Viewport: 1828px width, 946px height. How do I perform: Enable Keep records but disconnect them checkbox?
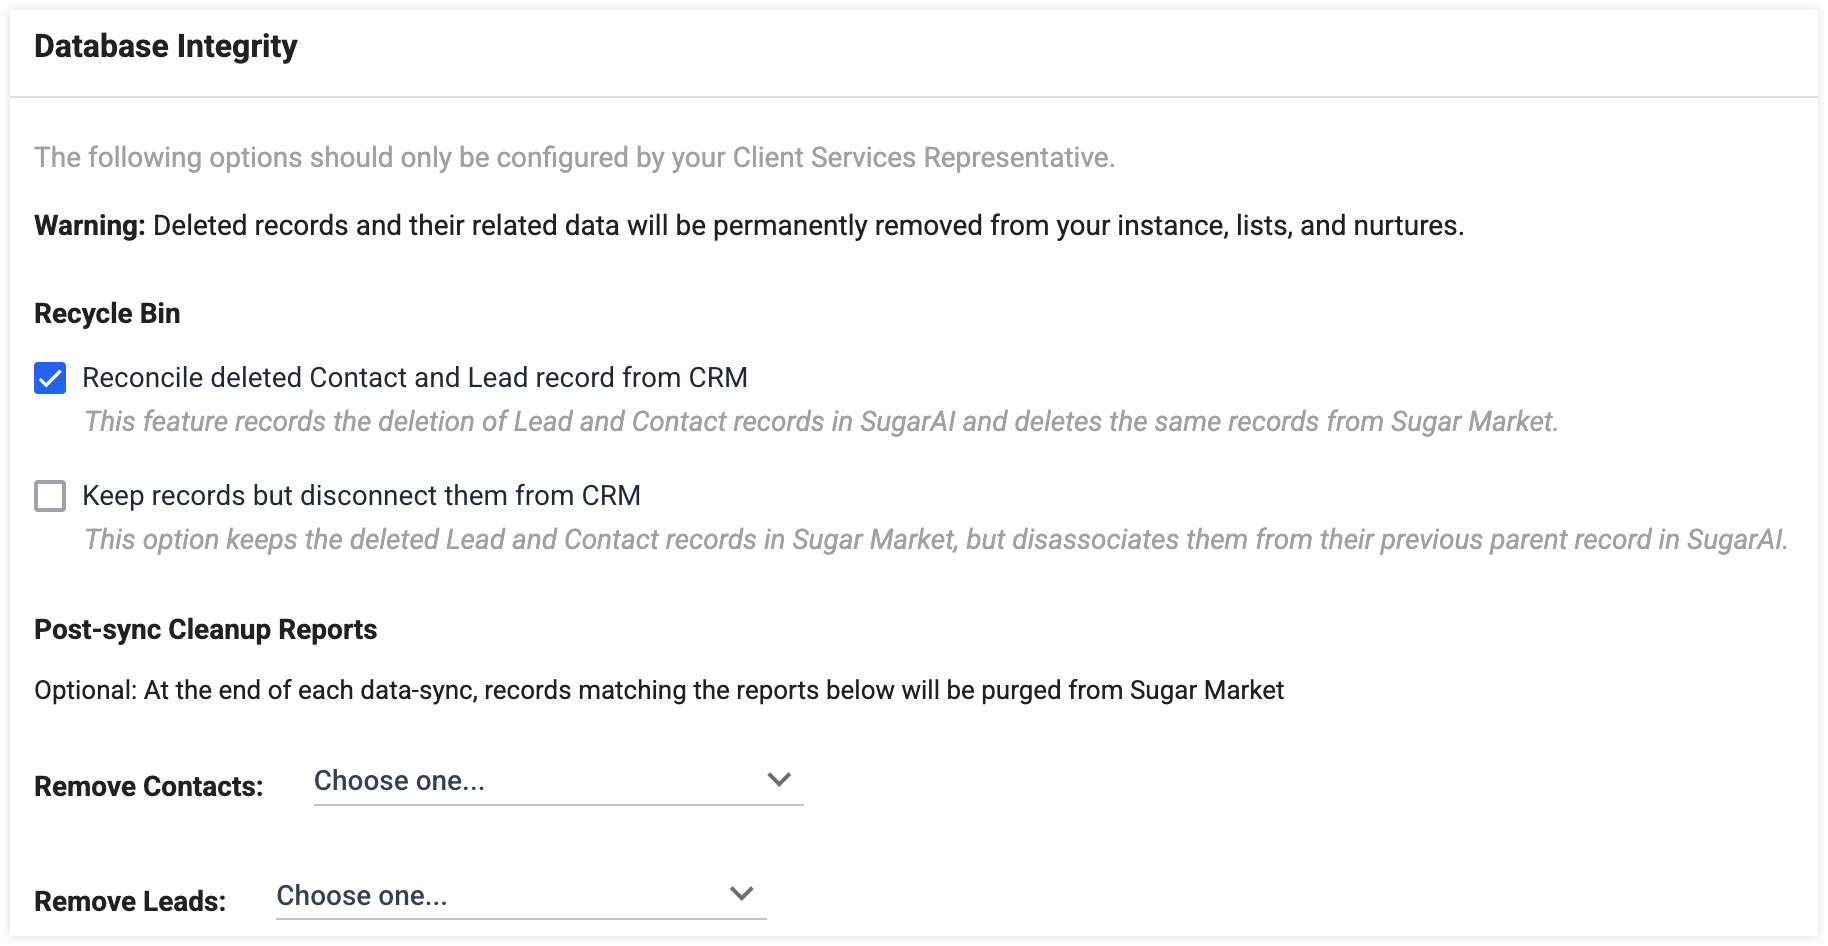click(x=50, y=496)
